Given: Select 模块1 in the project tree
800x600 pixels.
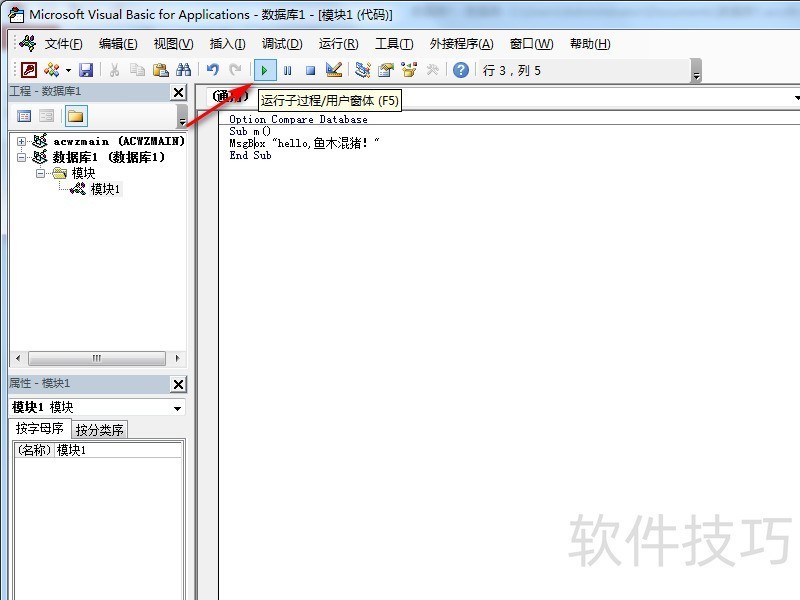Looking at the screenshot, I should (x=105, y=189).
